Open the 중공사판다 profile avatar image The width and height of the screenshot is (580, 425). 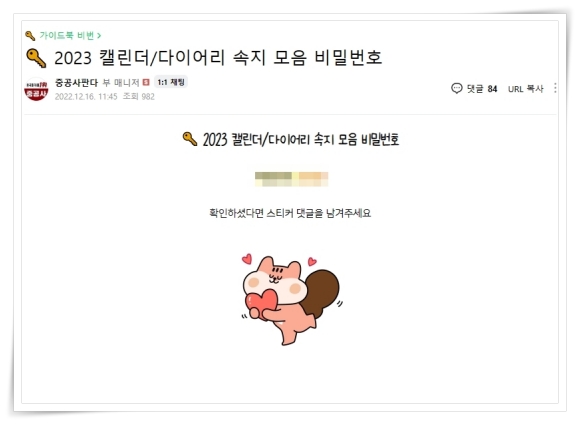[36, 89]
